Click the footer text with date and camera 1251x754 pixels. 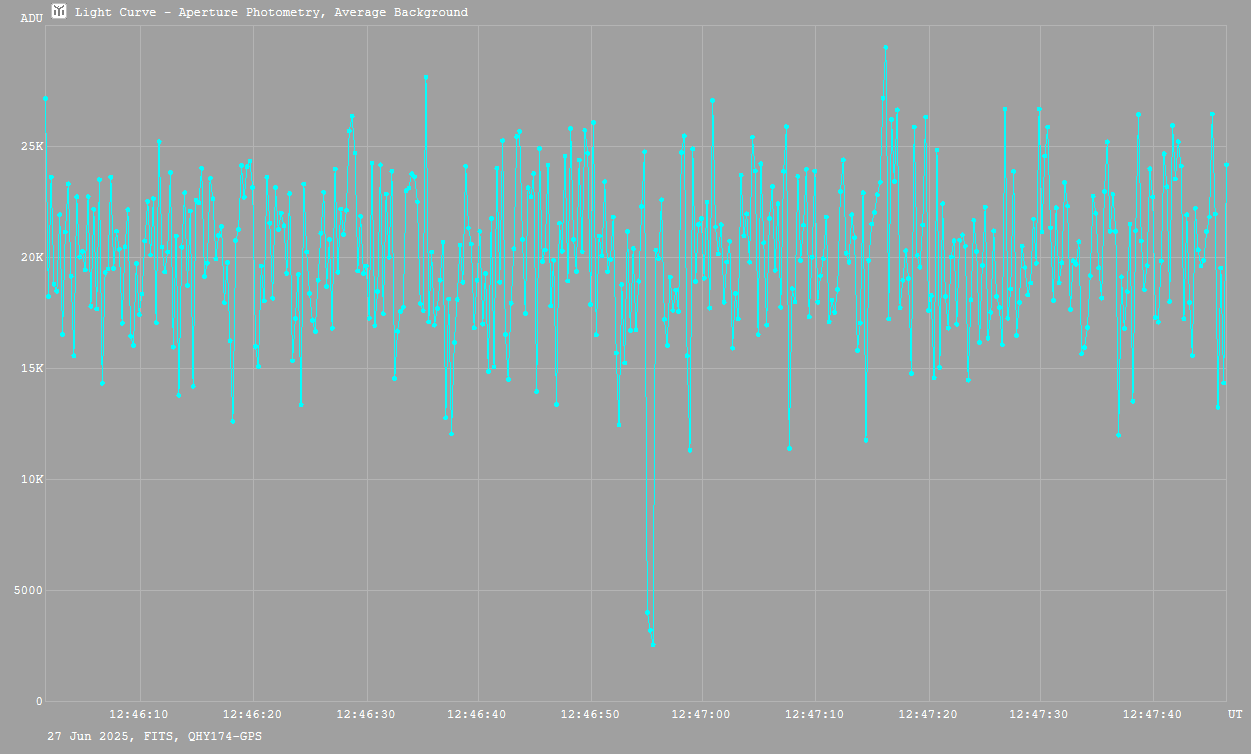(x=155, y=736)
